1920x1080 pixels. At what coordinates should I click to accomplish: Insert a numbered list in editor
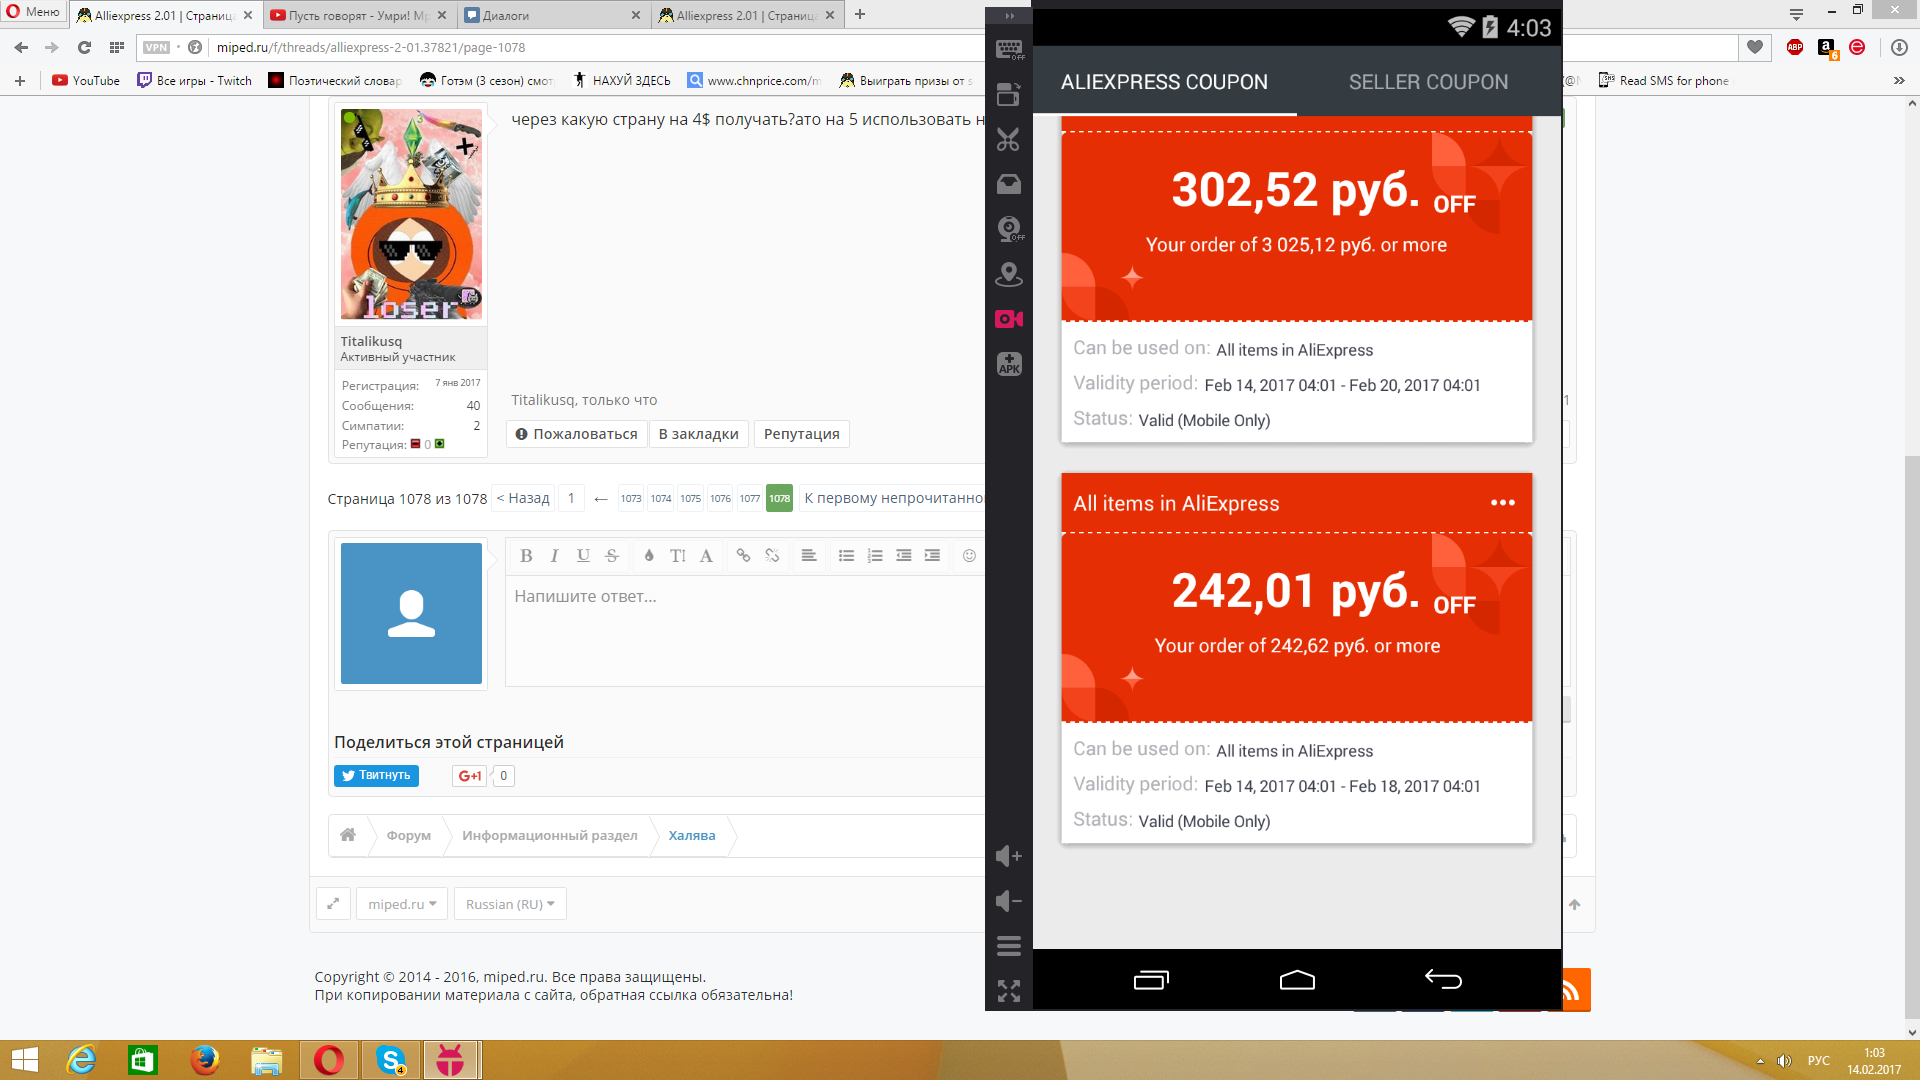(875, 556)
